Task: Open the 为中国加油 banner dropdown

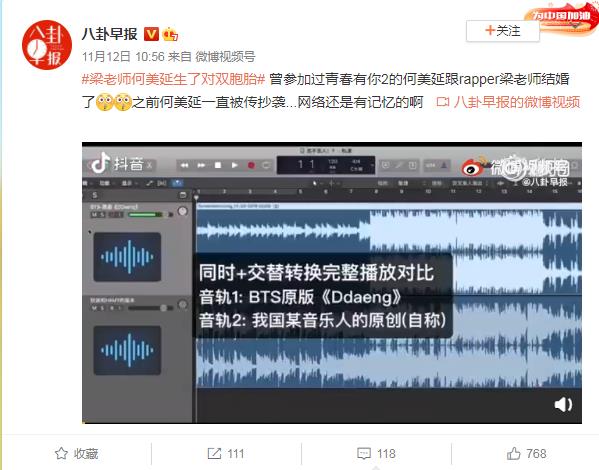Action: (x=575, y=26)
